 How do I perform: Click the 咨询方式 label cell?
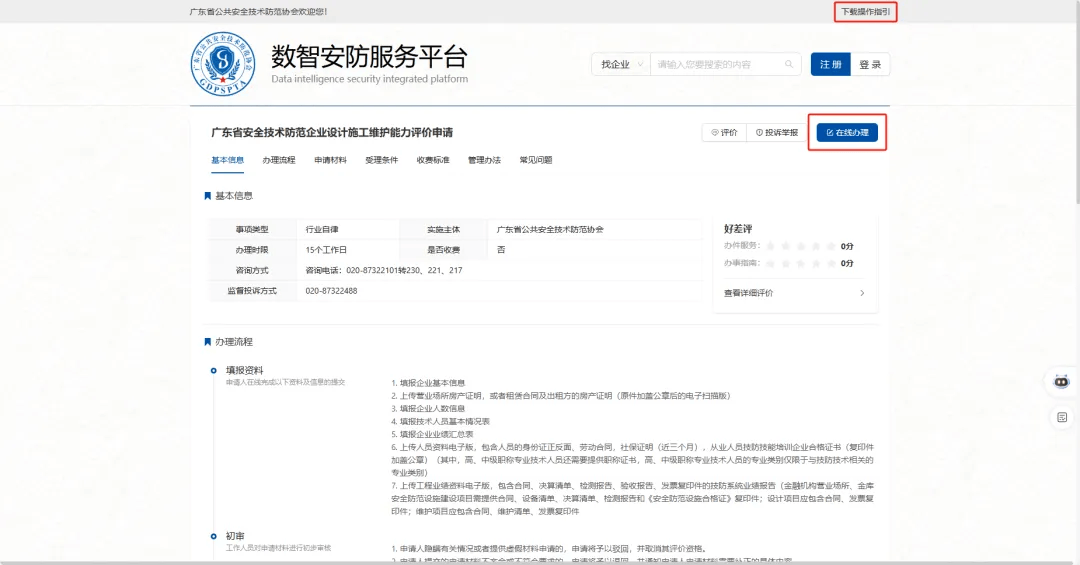point(252,270)
